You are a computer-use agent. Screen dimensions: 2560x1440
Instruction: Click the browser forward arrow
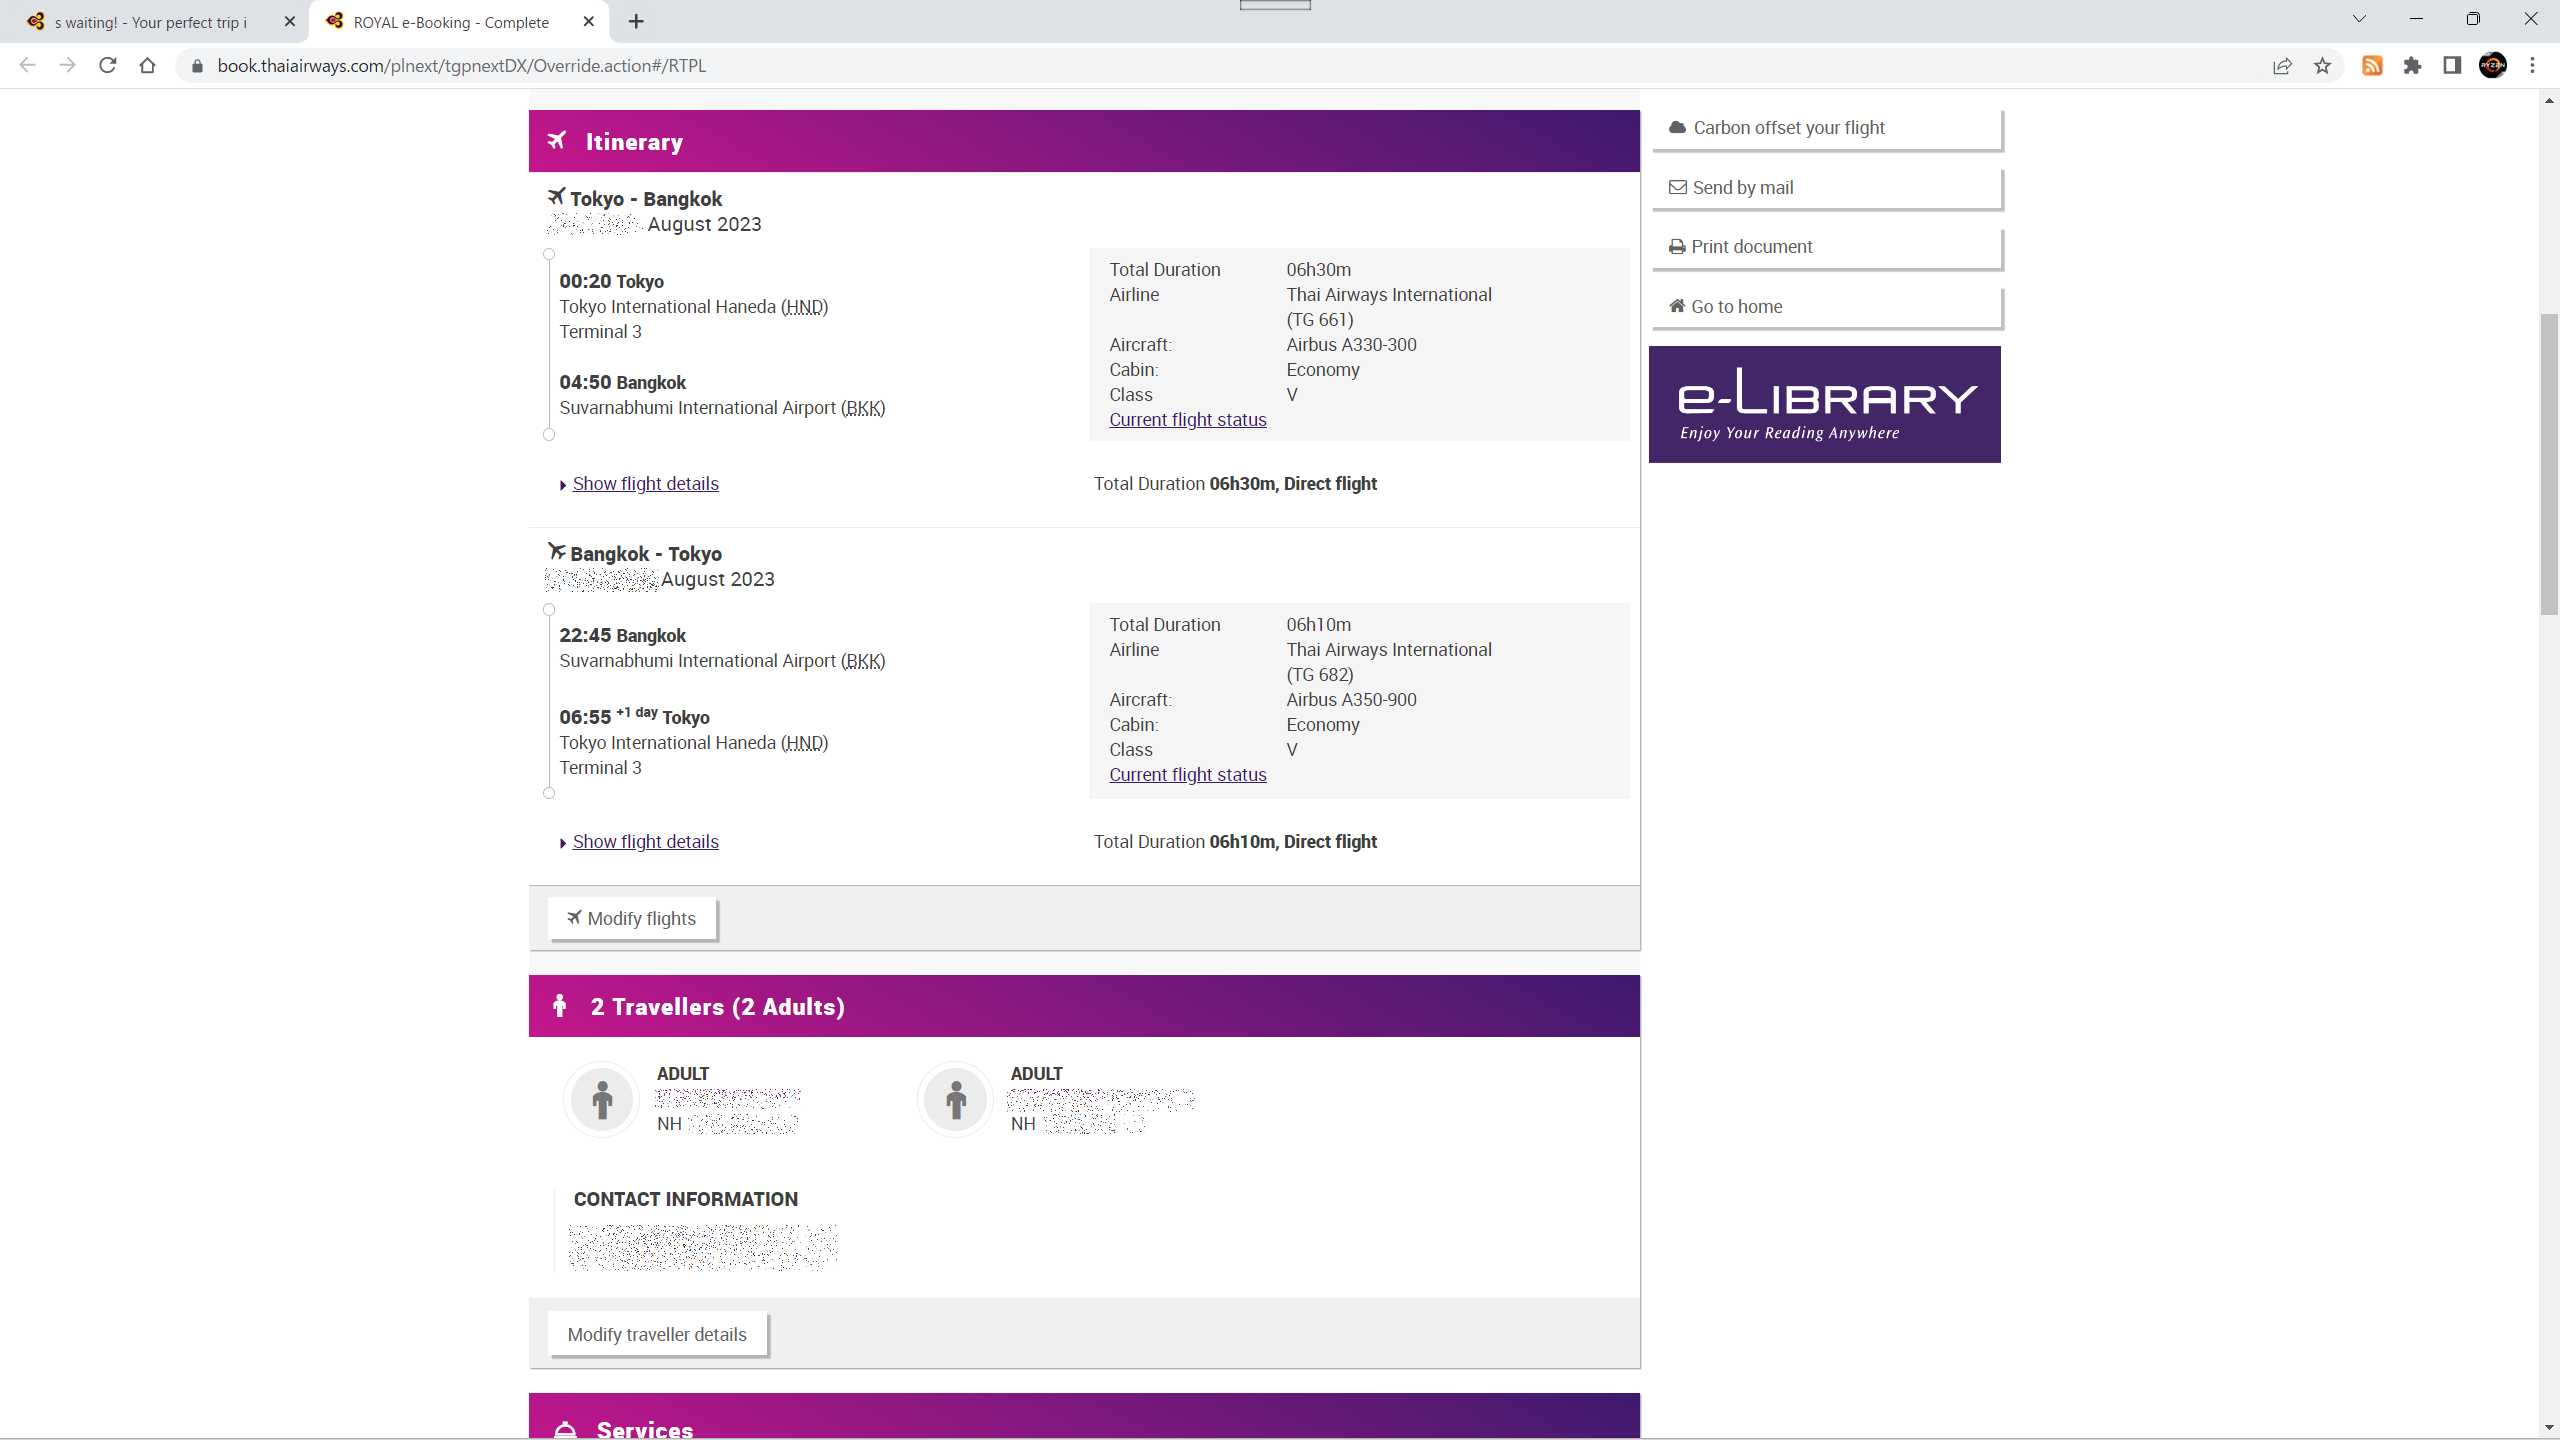point(67,66)
